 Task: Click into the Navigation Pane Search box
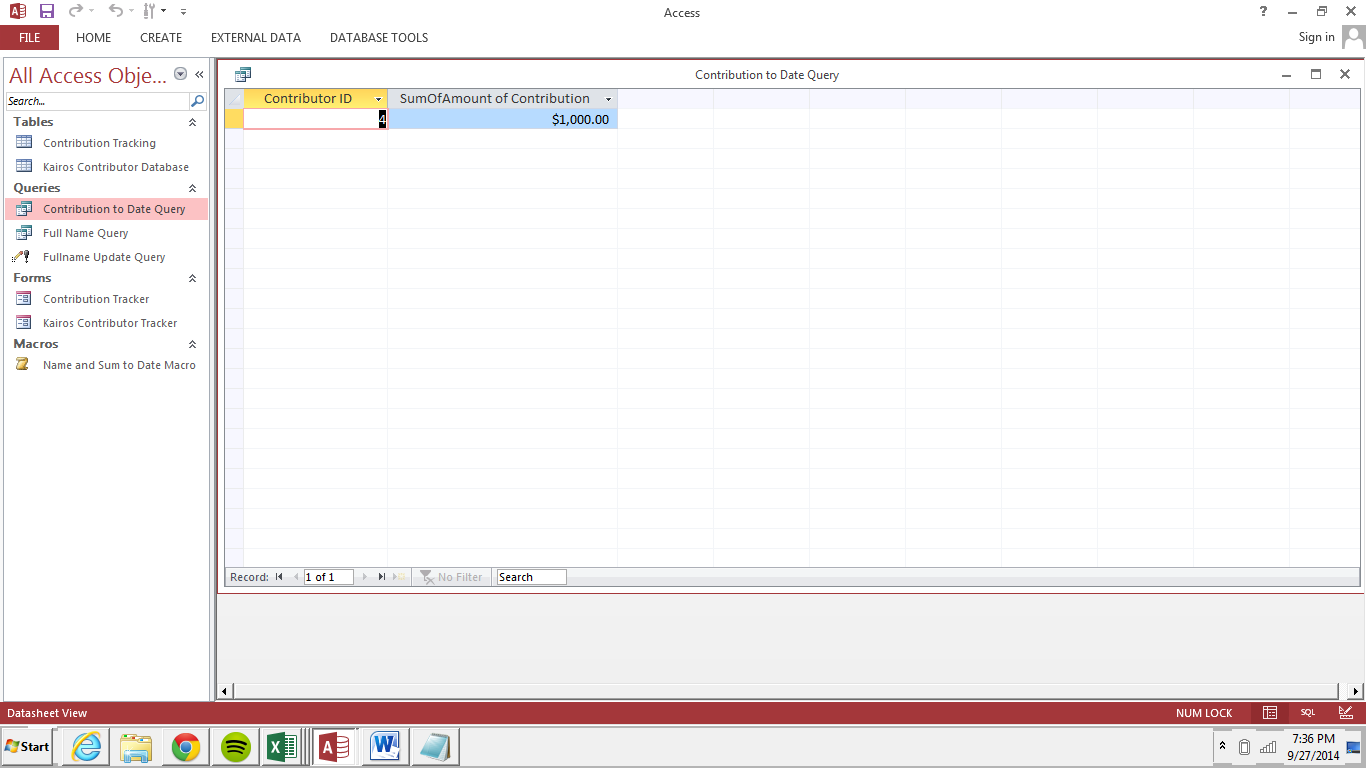point(97,101)
